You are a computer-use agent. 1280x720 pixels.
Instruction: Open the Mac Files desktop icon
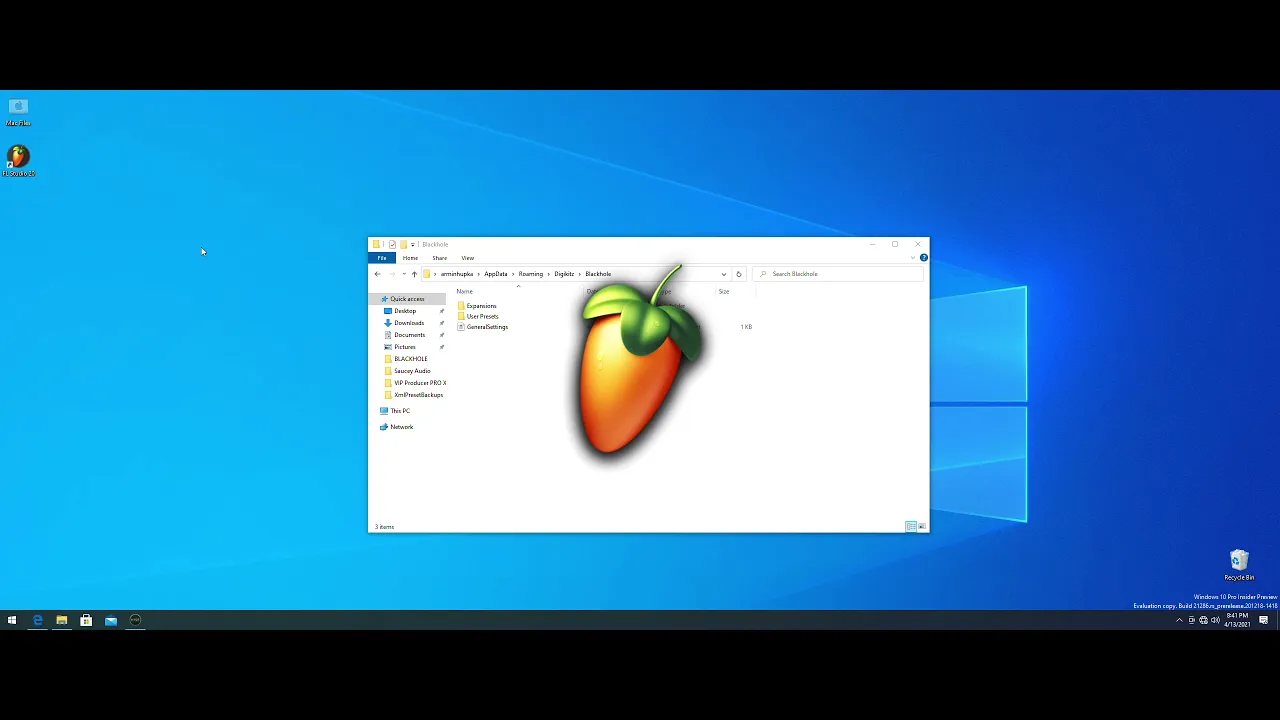coord(18,112)
